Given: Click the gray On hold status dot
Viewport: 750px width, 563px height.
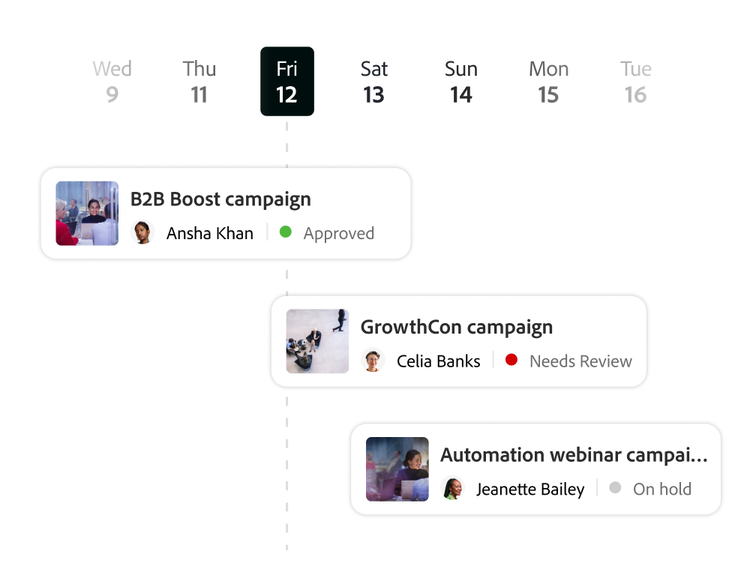Looking at the screenshot, I should pyautogui.click(x=615, y=488).
